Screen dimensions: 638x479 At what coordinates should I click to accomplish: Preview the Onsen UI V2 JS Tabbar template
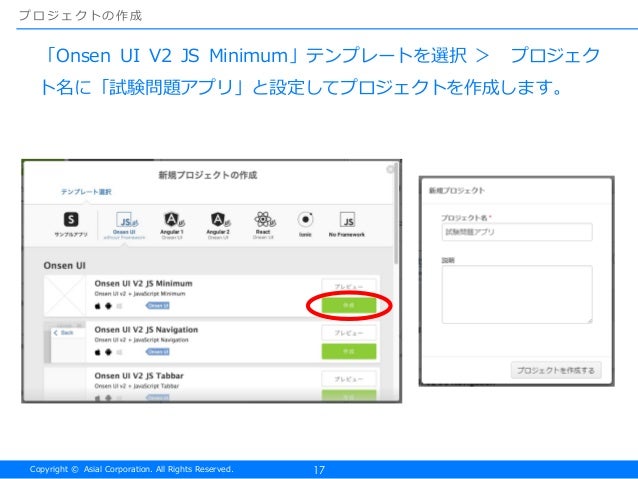(x=349, y=379)
